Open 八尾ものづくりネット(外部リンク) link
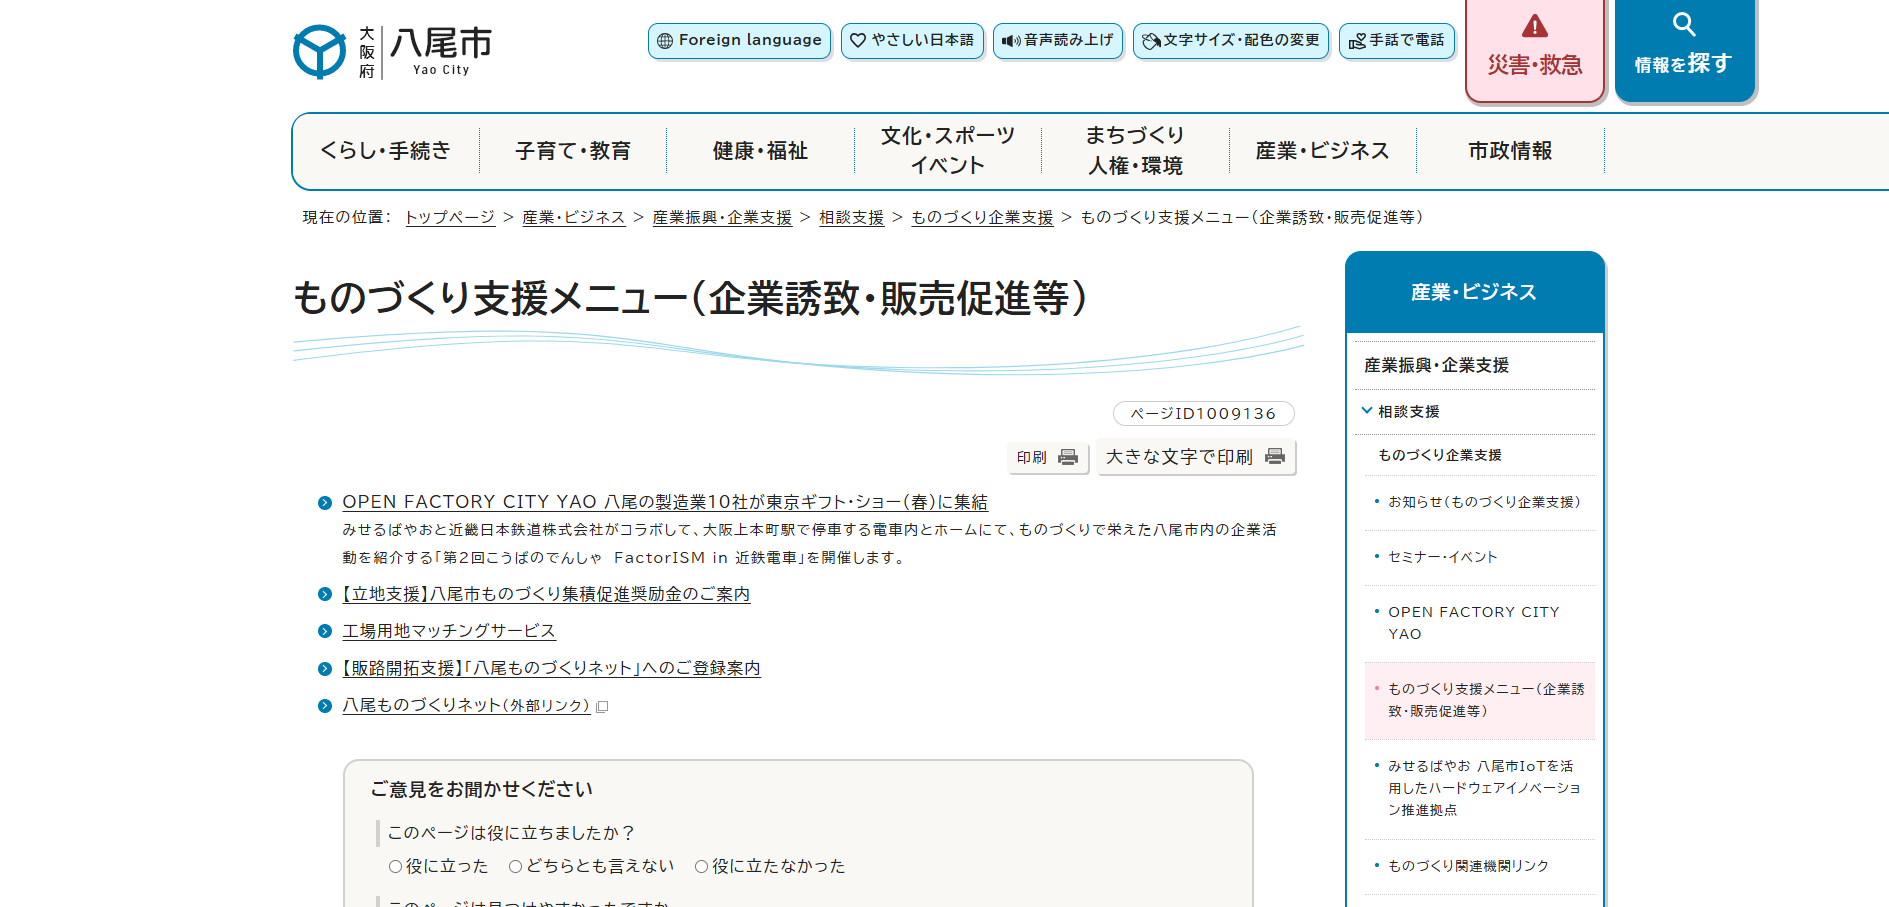1889x907 pixels. [x=466, y=705]
